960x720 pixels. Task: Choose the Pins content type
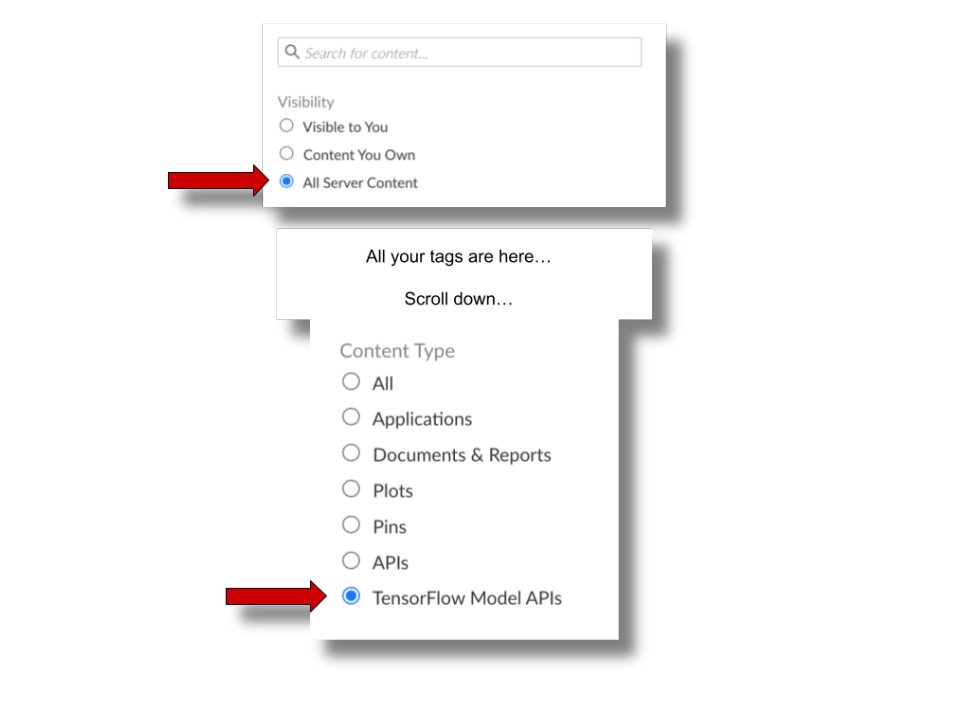[x=351, y=526]
